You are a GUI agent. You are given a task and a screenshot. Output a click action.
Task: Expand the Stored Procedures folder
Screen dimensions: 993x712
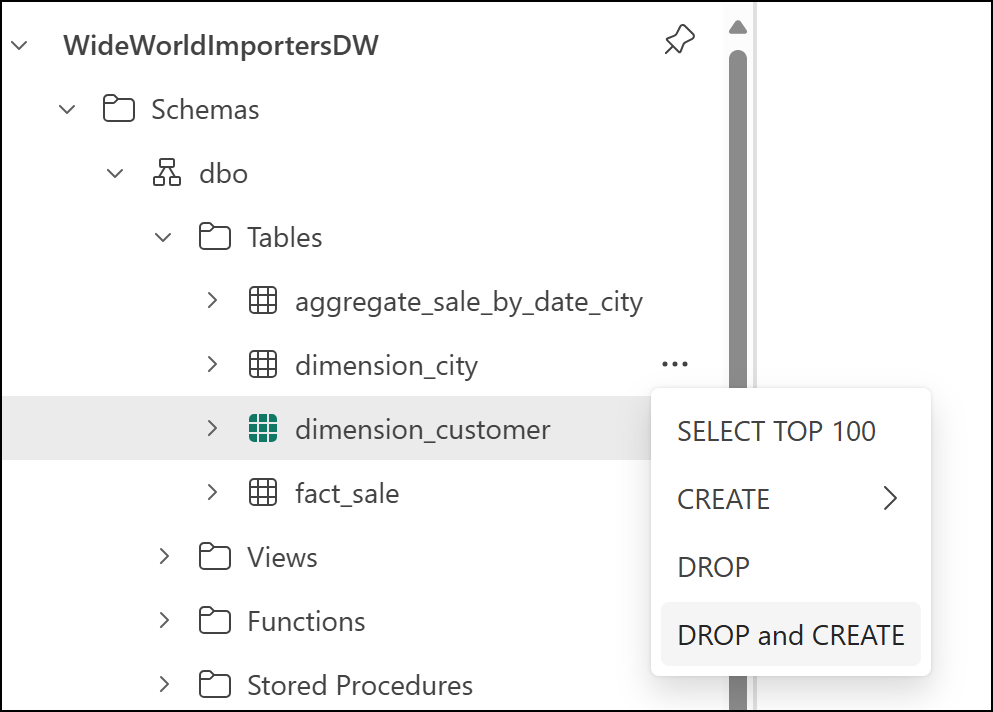pos(165,685)
